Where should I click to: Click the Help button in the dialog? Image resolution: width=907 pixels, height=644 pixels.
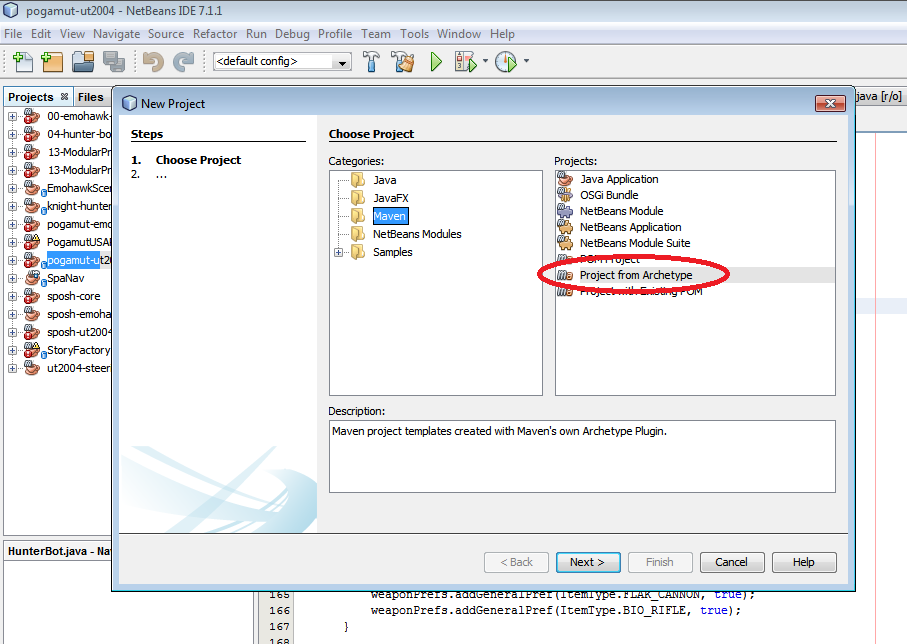804,562
